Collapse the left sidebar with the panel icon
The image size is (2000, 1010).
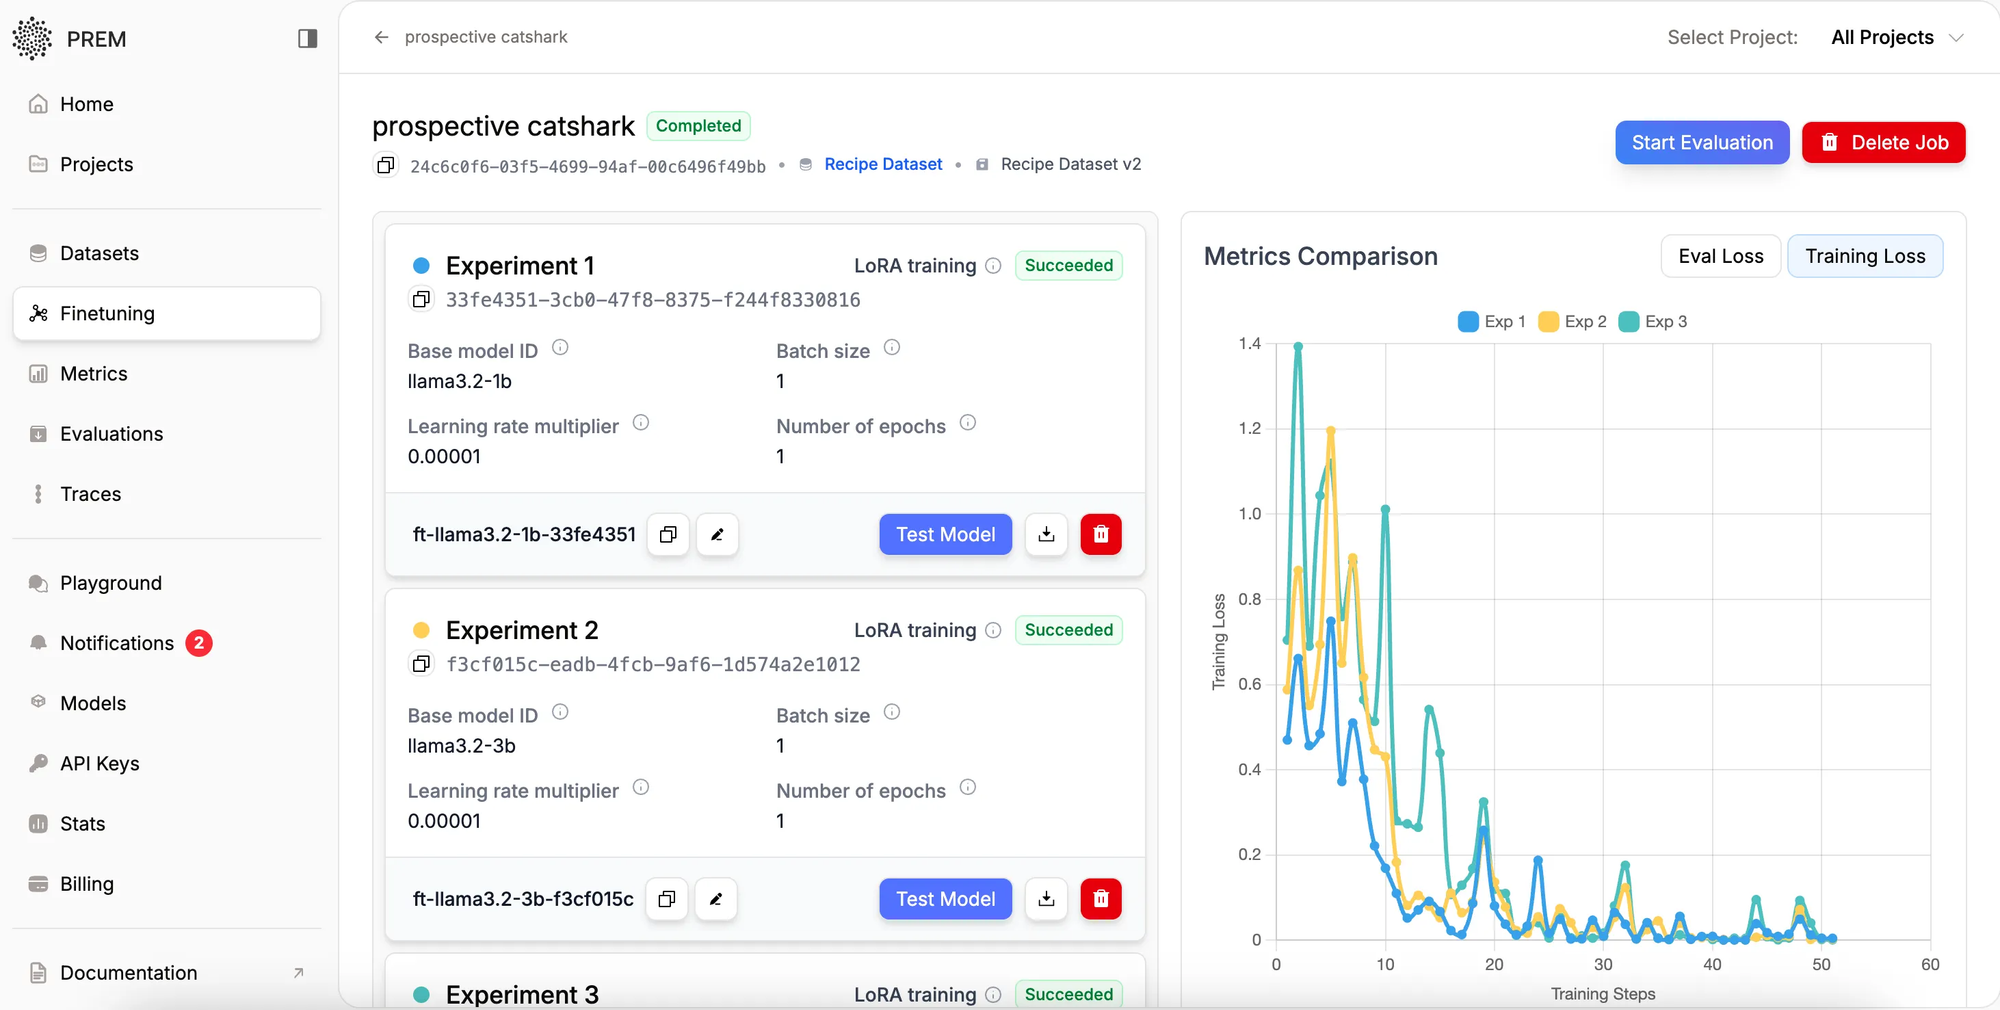(306, 38)
